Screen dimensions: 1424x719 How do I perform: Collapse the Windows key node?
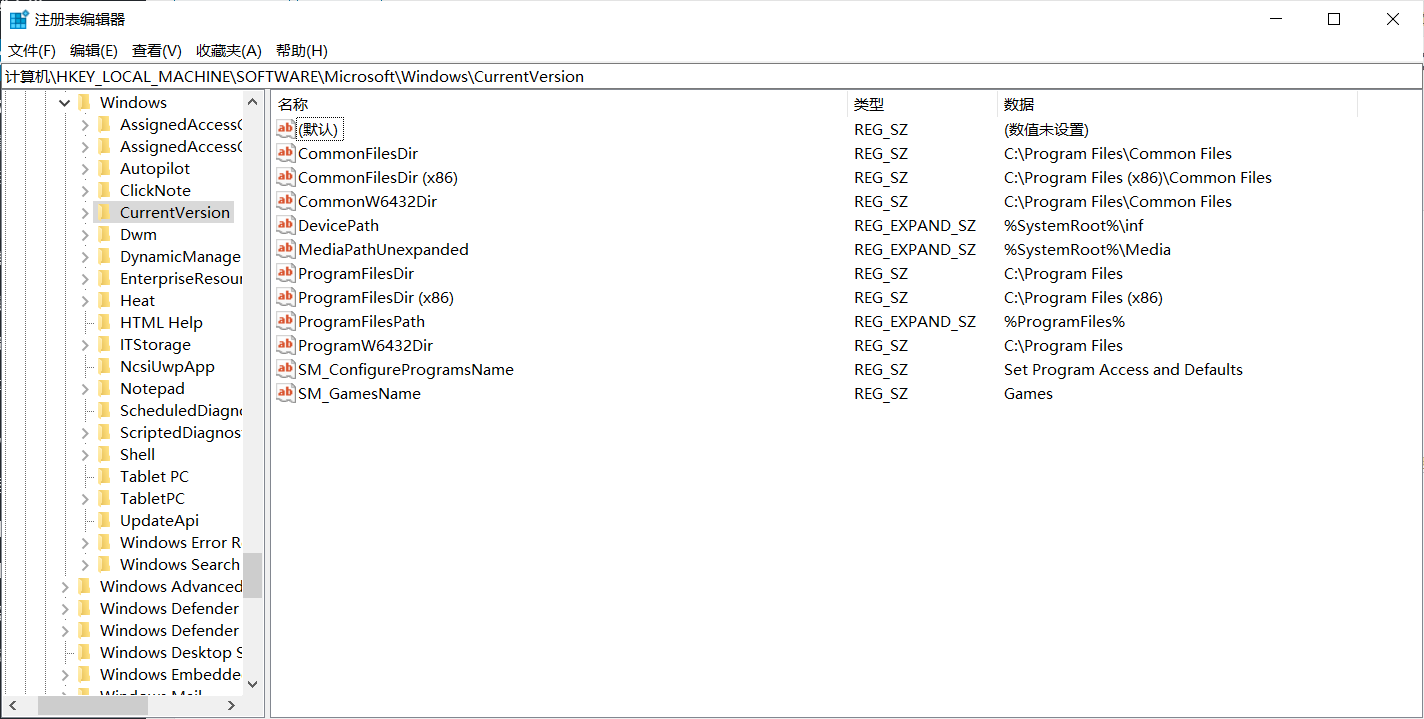coord(65,102)
